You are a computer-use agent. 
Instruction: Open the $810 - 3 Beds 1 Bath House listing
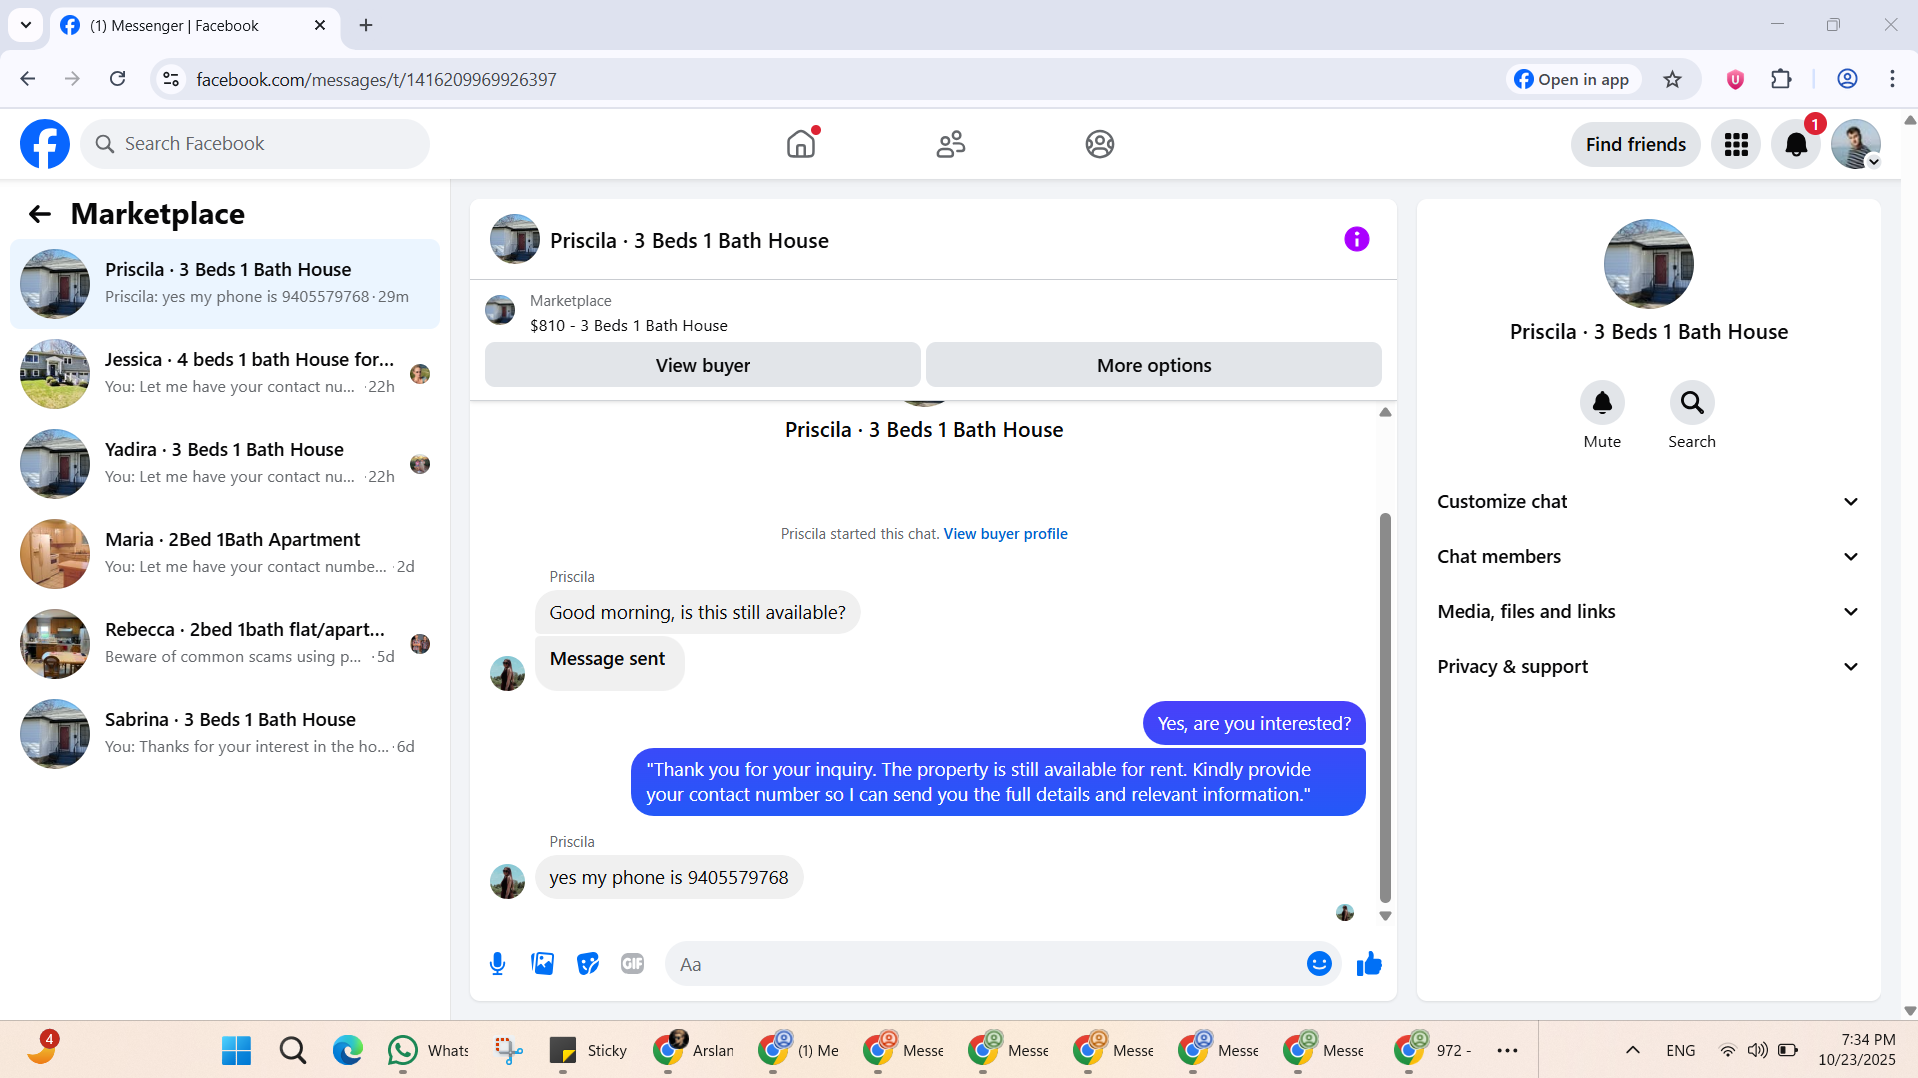coord(628,326)
